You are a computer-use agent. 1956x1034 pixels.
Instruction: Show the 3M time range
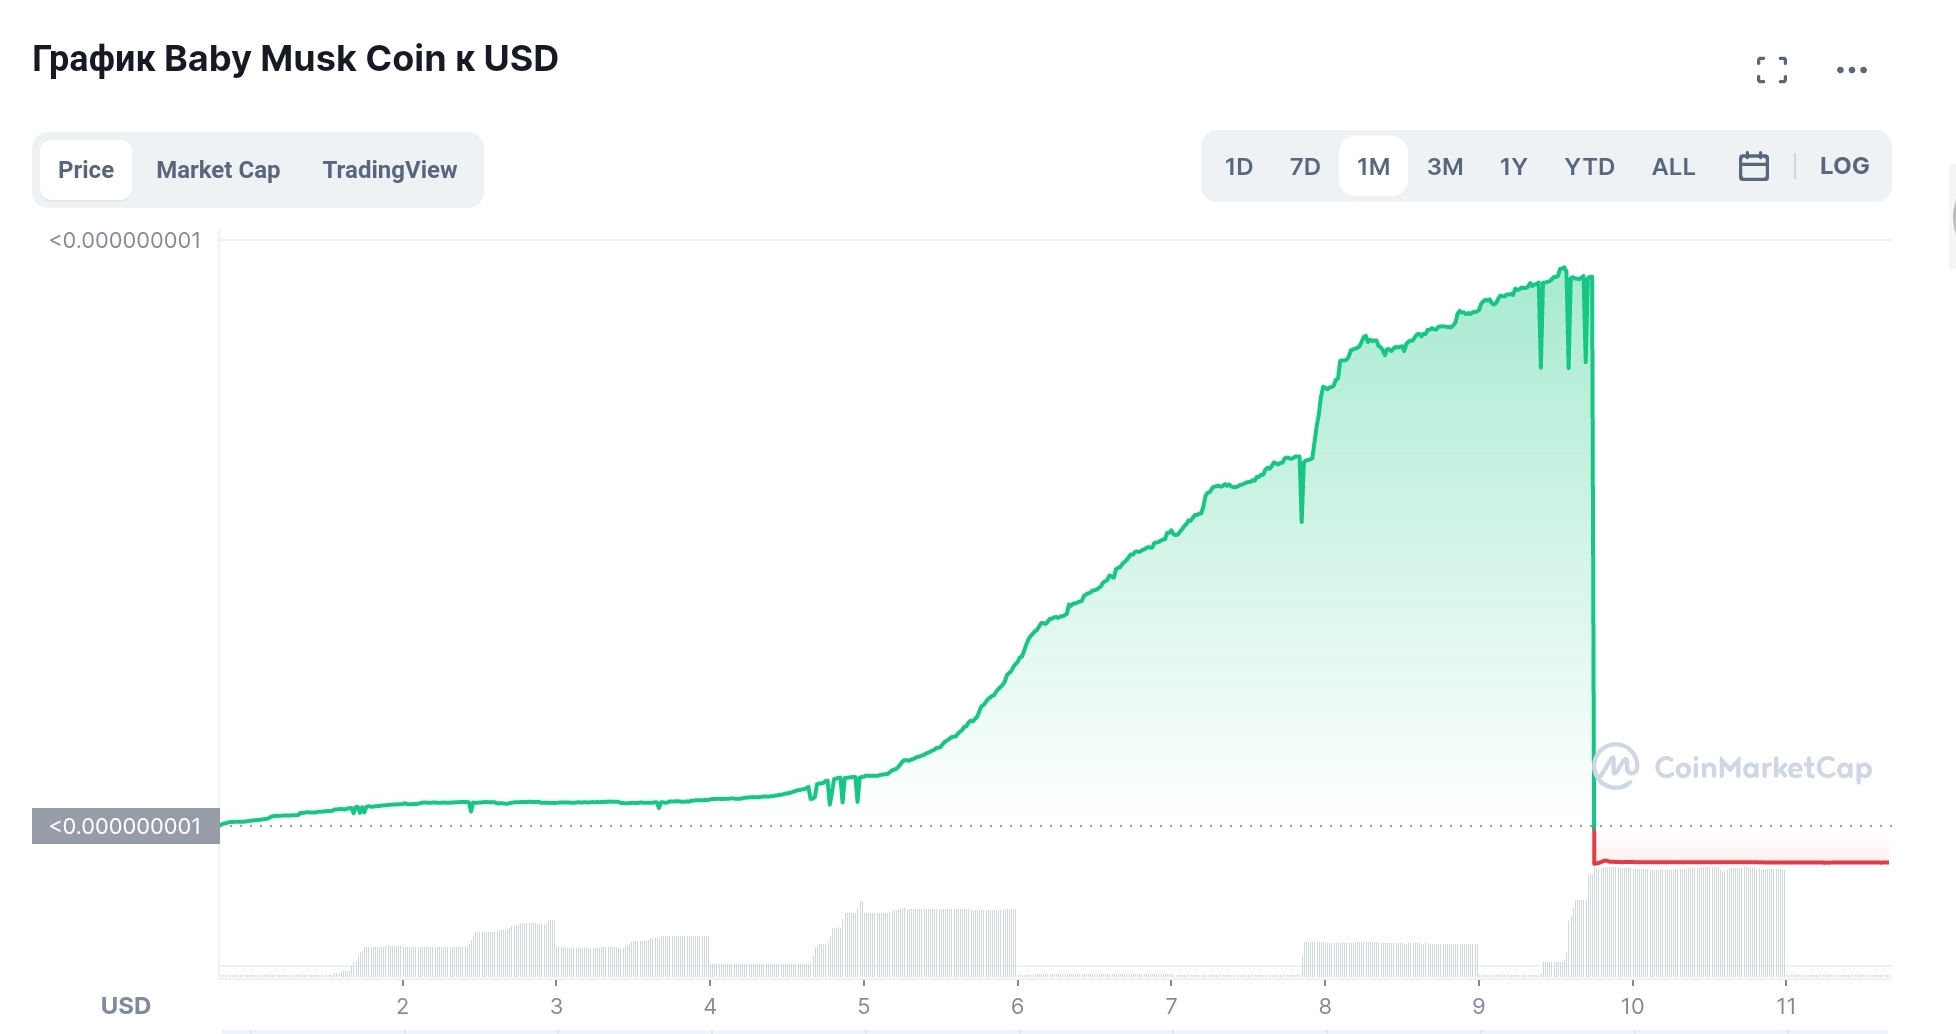[1444, 166]
